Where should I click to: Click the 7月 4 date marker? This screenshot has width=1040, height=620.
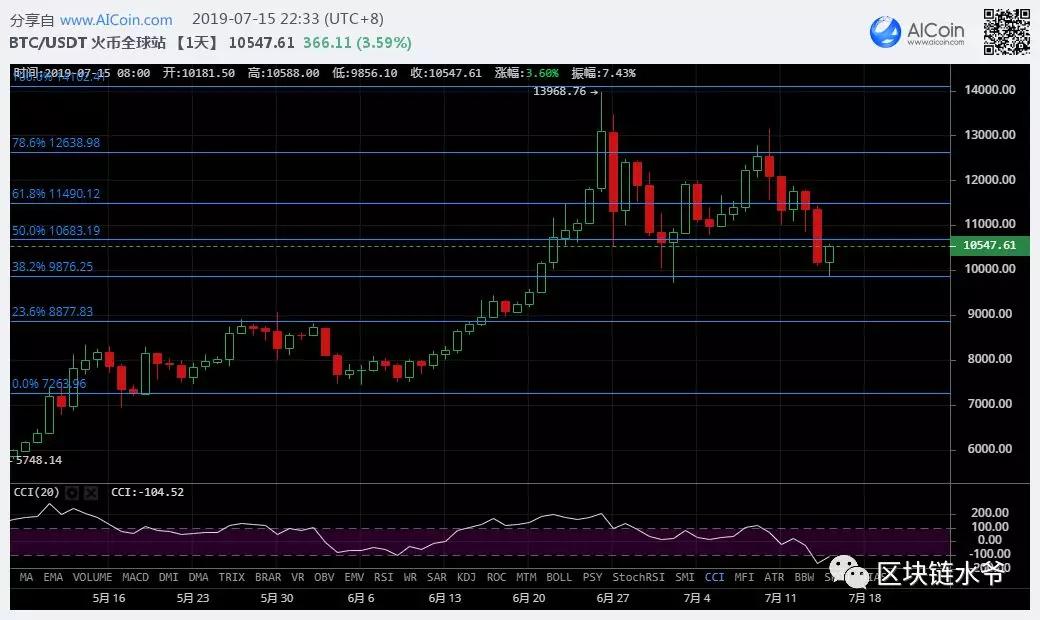click(x=697, y=598)
